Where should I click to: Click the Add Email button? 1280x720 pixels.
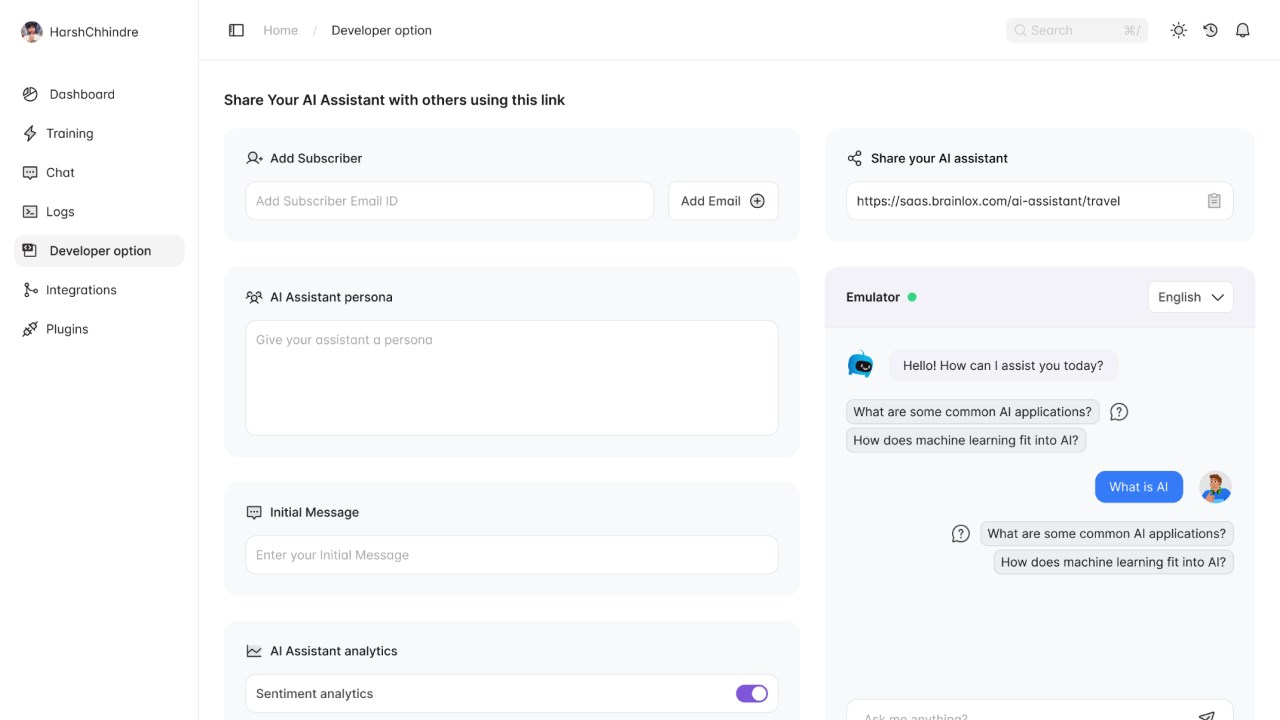723,201
